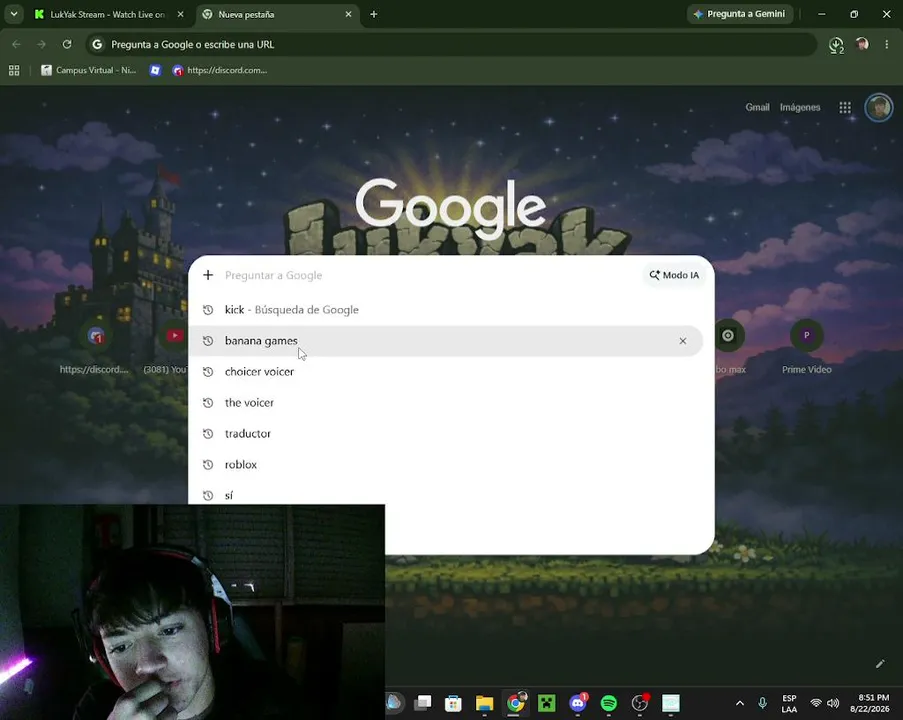Open Task View from the taskbar
This screenshot has height=720, width=903.
423,703
